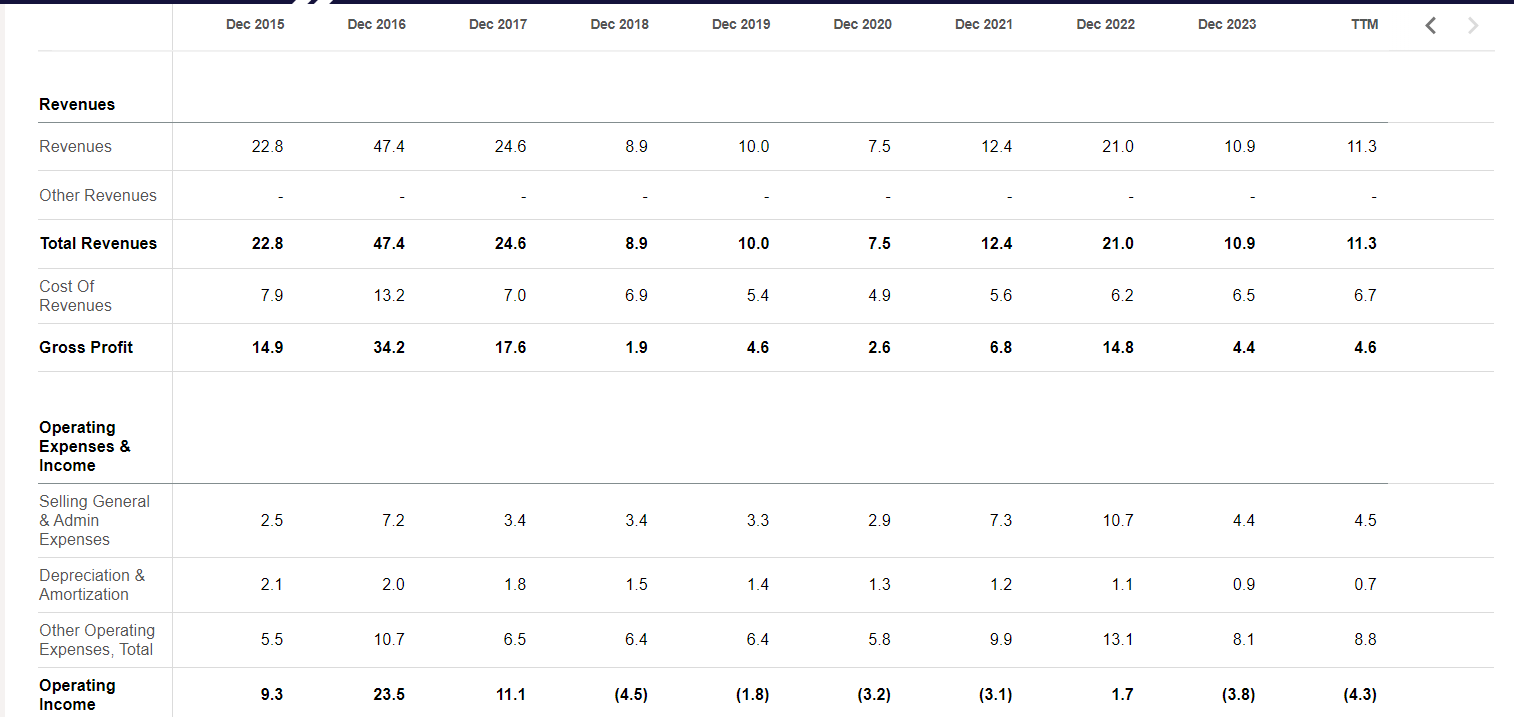Select the Gross Profit row label

(x=86, y=348)
